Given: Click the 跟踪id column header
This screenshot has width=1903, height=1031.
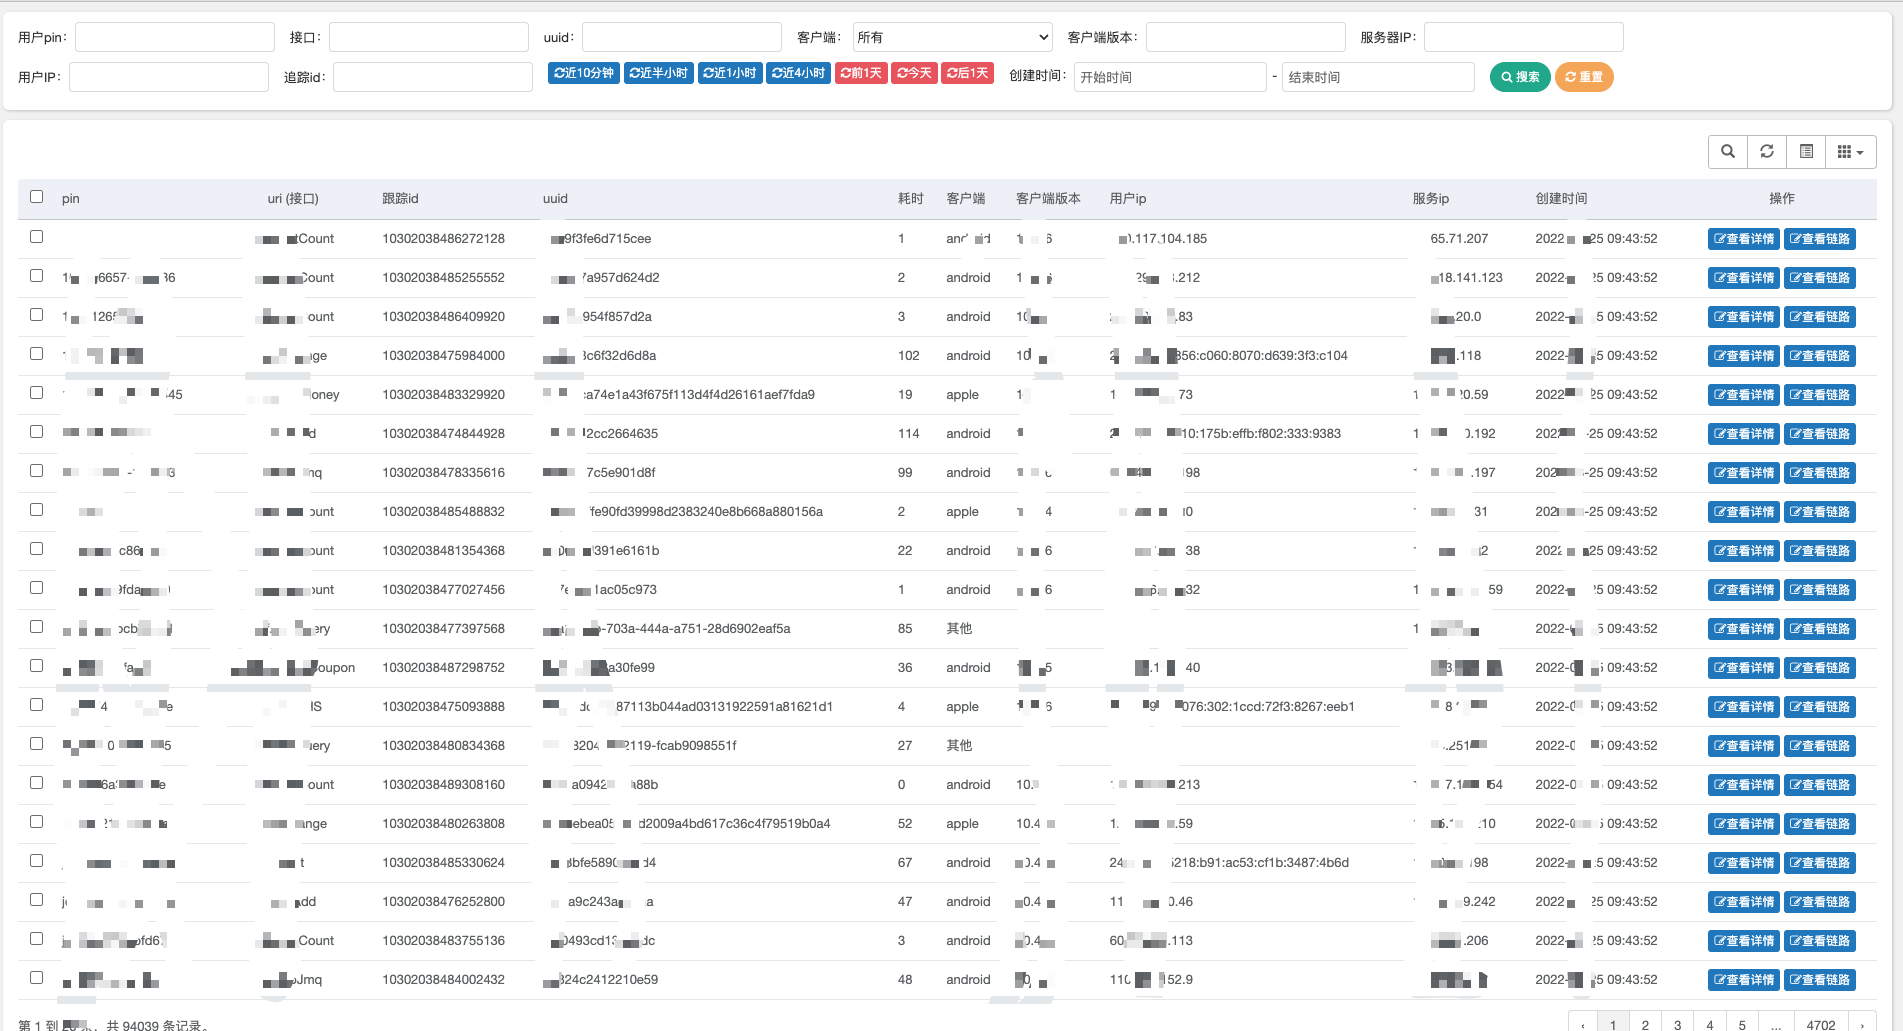Looking at the screenshot, I should [x=400, y=198].
